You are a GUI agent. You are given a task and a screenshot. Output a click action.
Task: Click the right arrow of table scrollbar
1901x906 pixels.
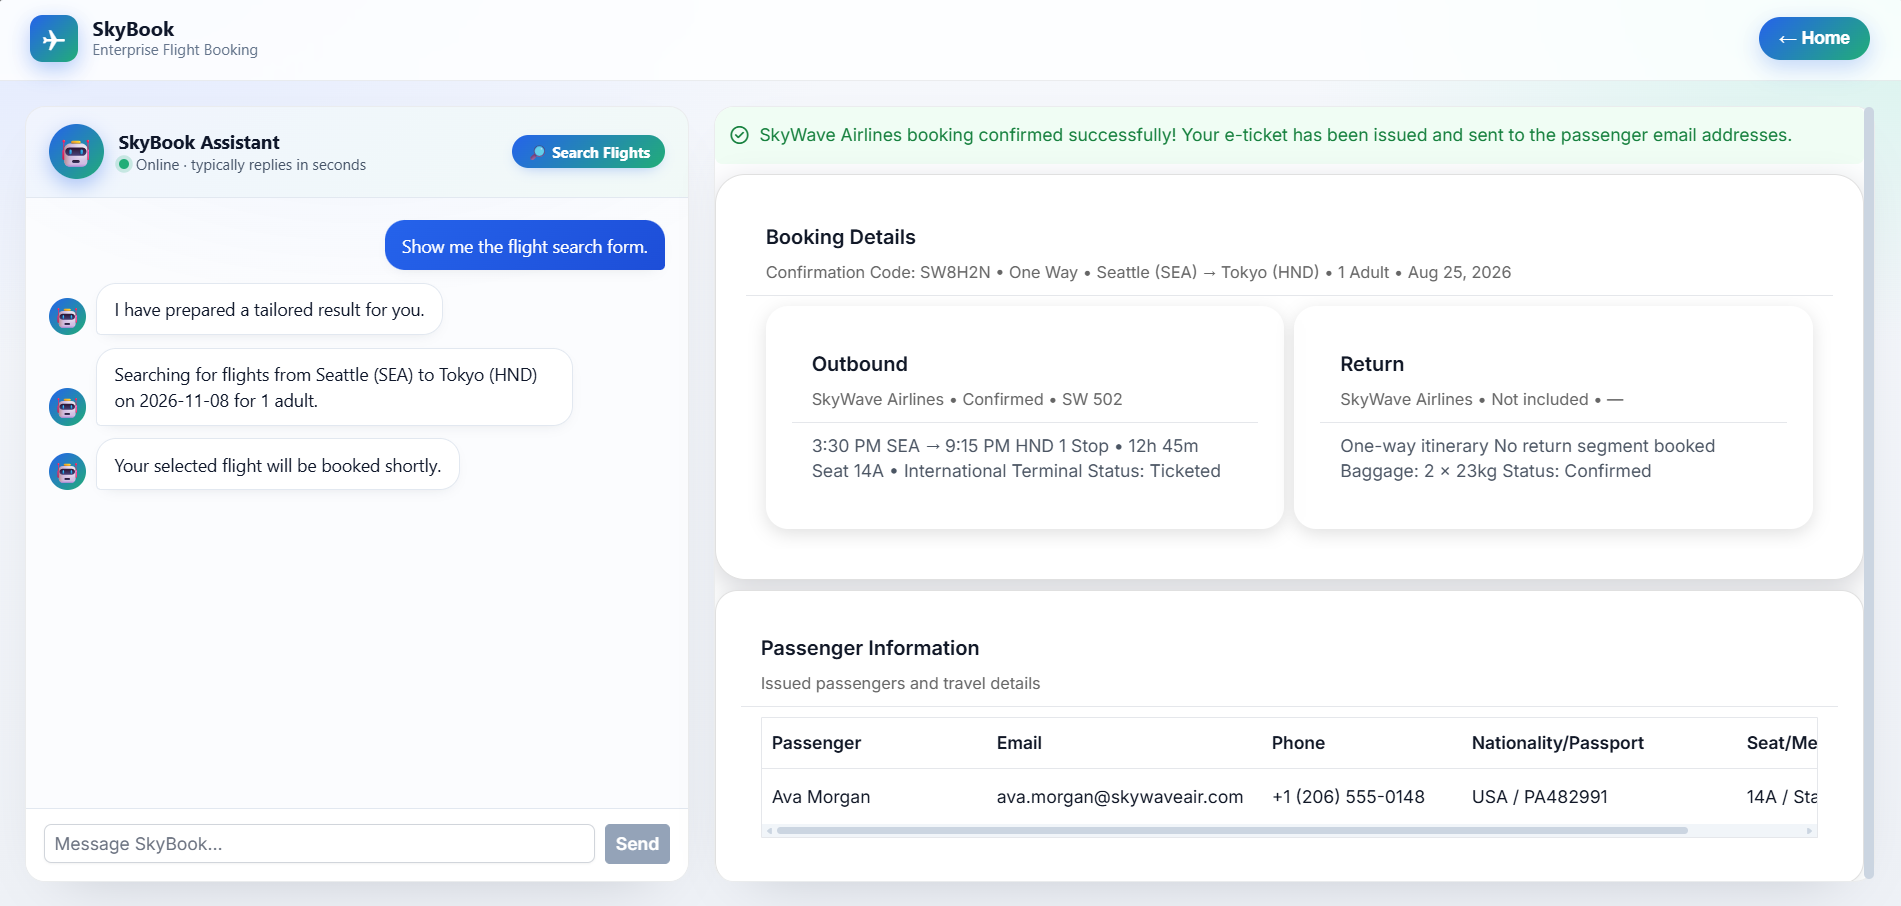coord(1809,831)
